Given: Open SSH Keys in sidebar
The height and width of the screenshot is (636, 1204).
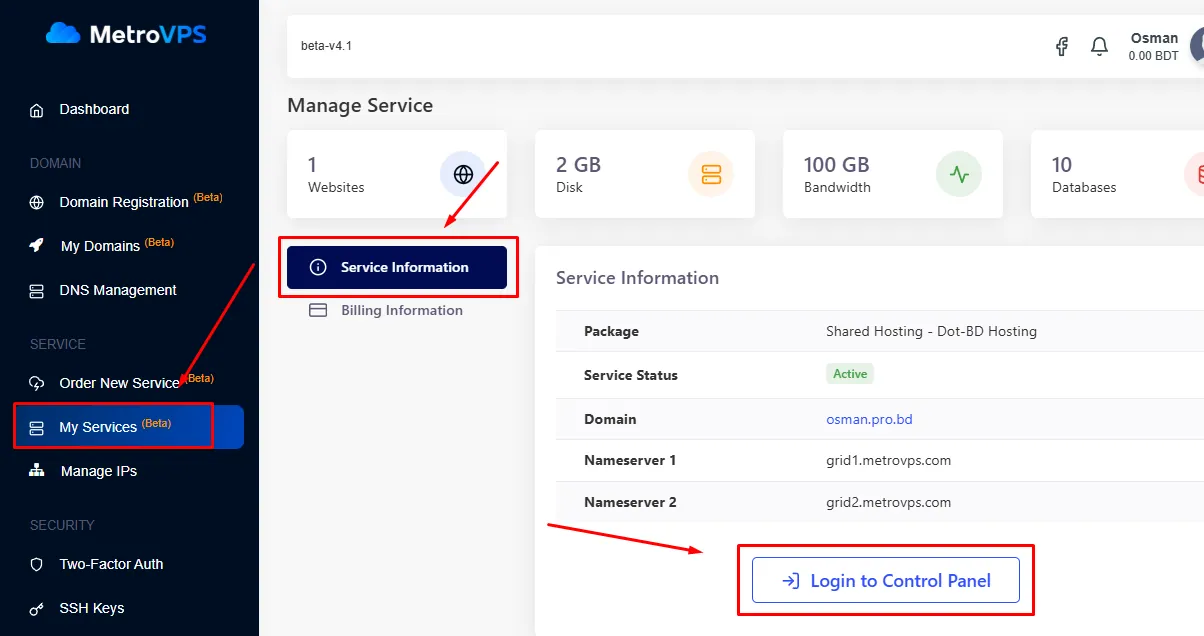Looking at the screenshot, I should (91, 608).
